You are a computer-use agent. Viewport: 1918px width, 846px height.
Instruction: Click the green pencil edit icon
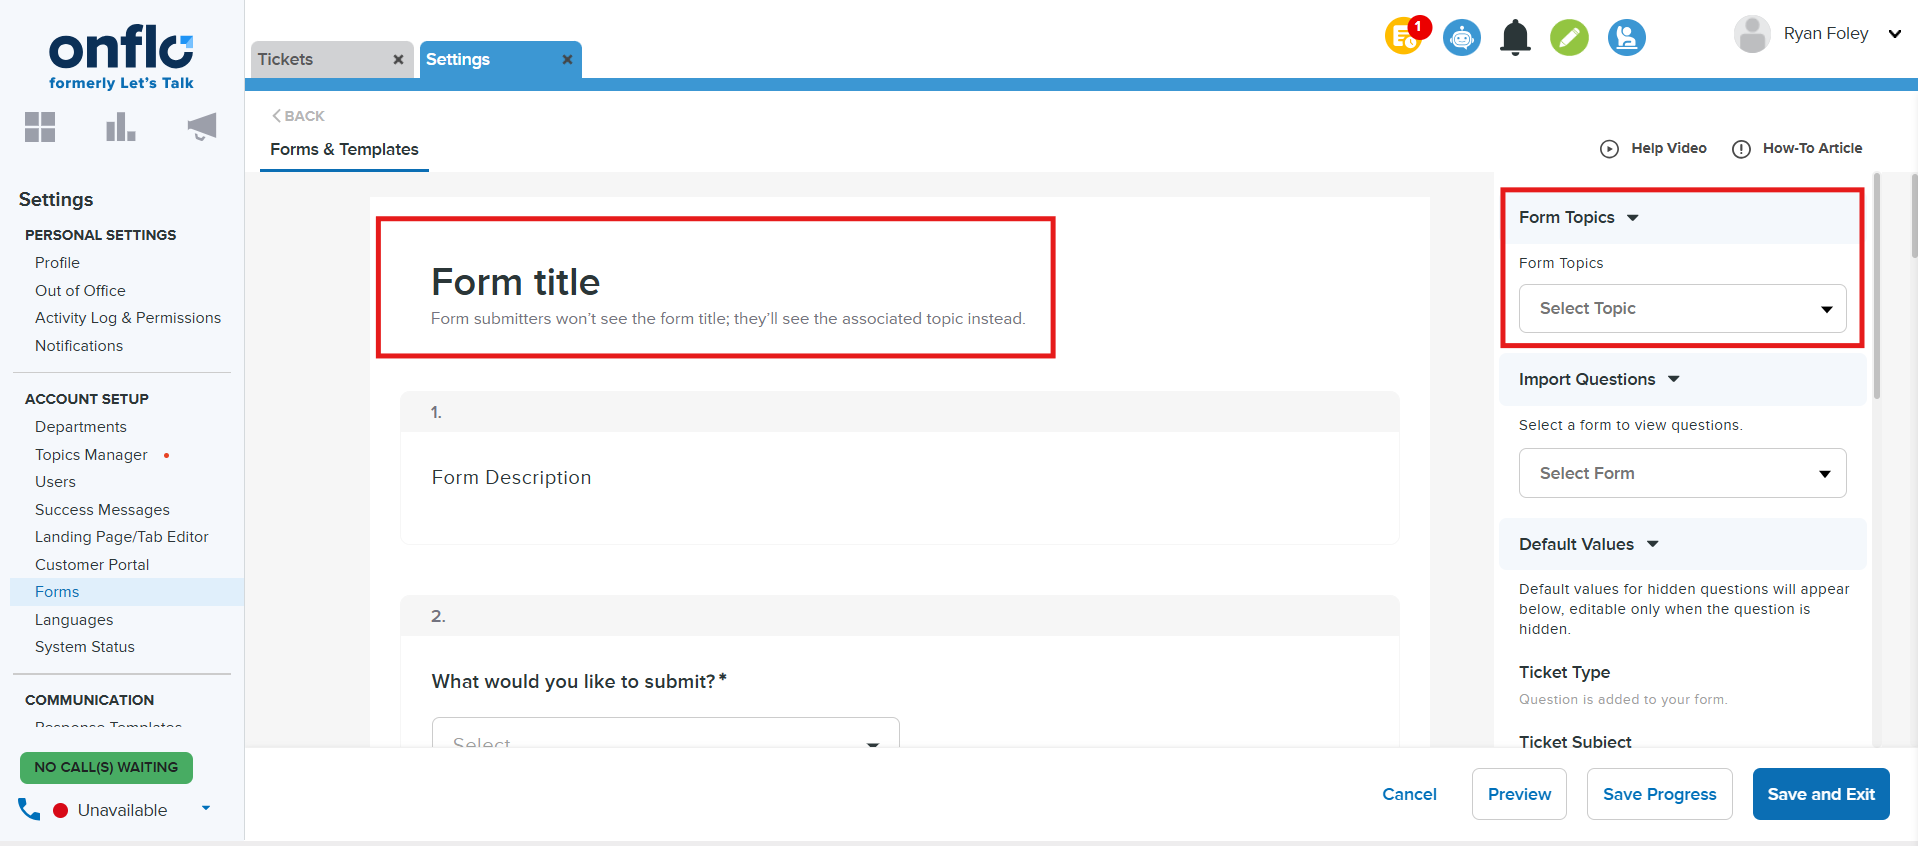(1569, 38)
